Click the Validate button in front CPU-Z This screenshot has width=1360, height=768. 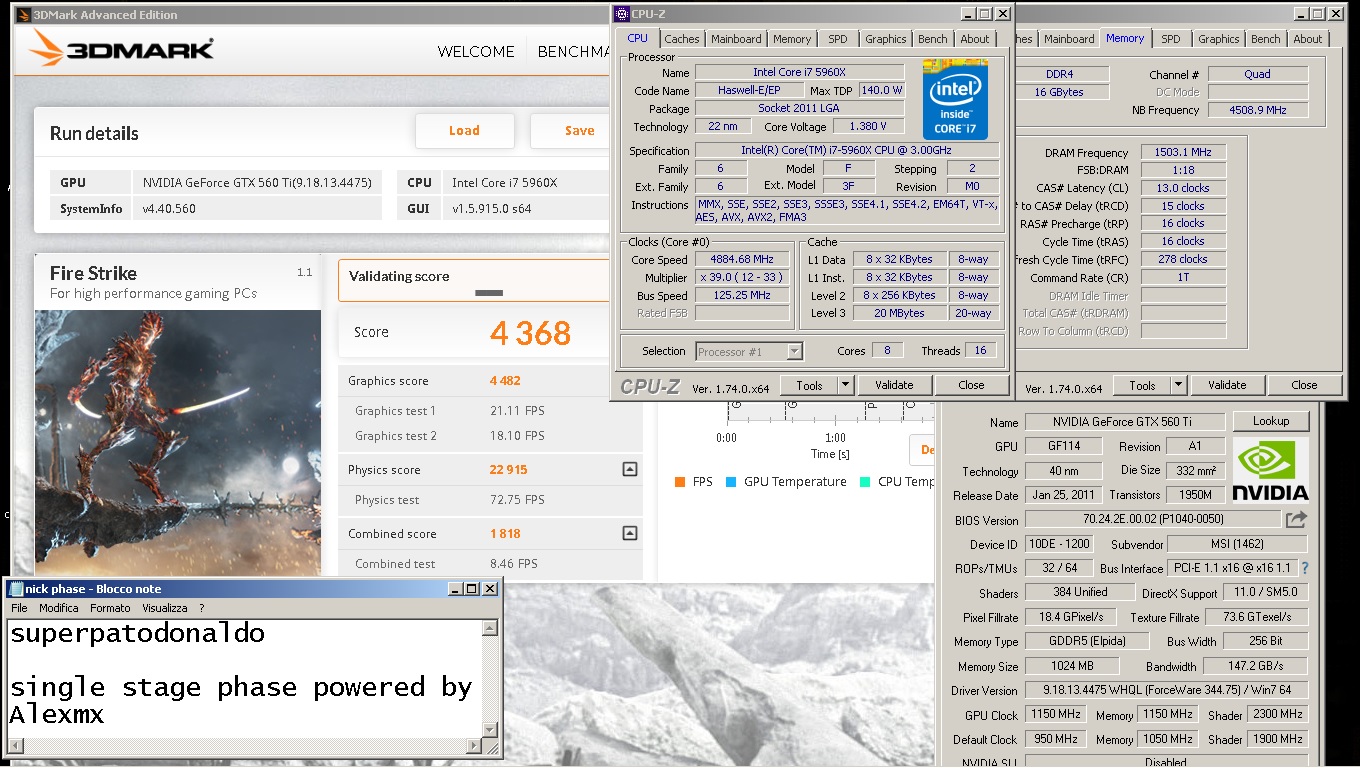coord(893,385)
